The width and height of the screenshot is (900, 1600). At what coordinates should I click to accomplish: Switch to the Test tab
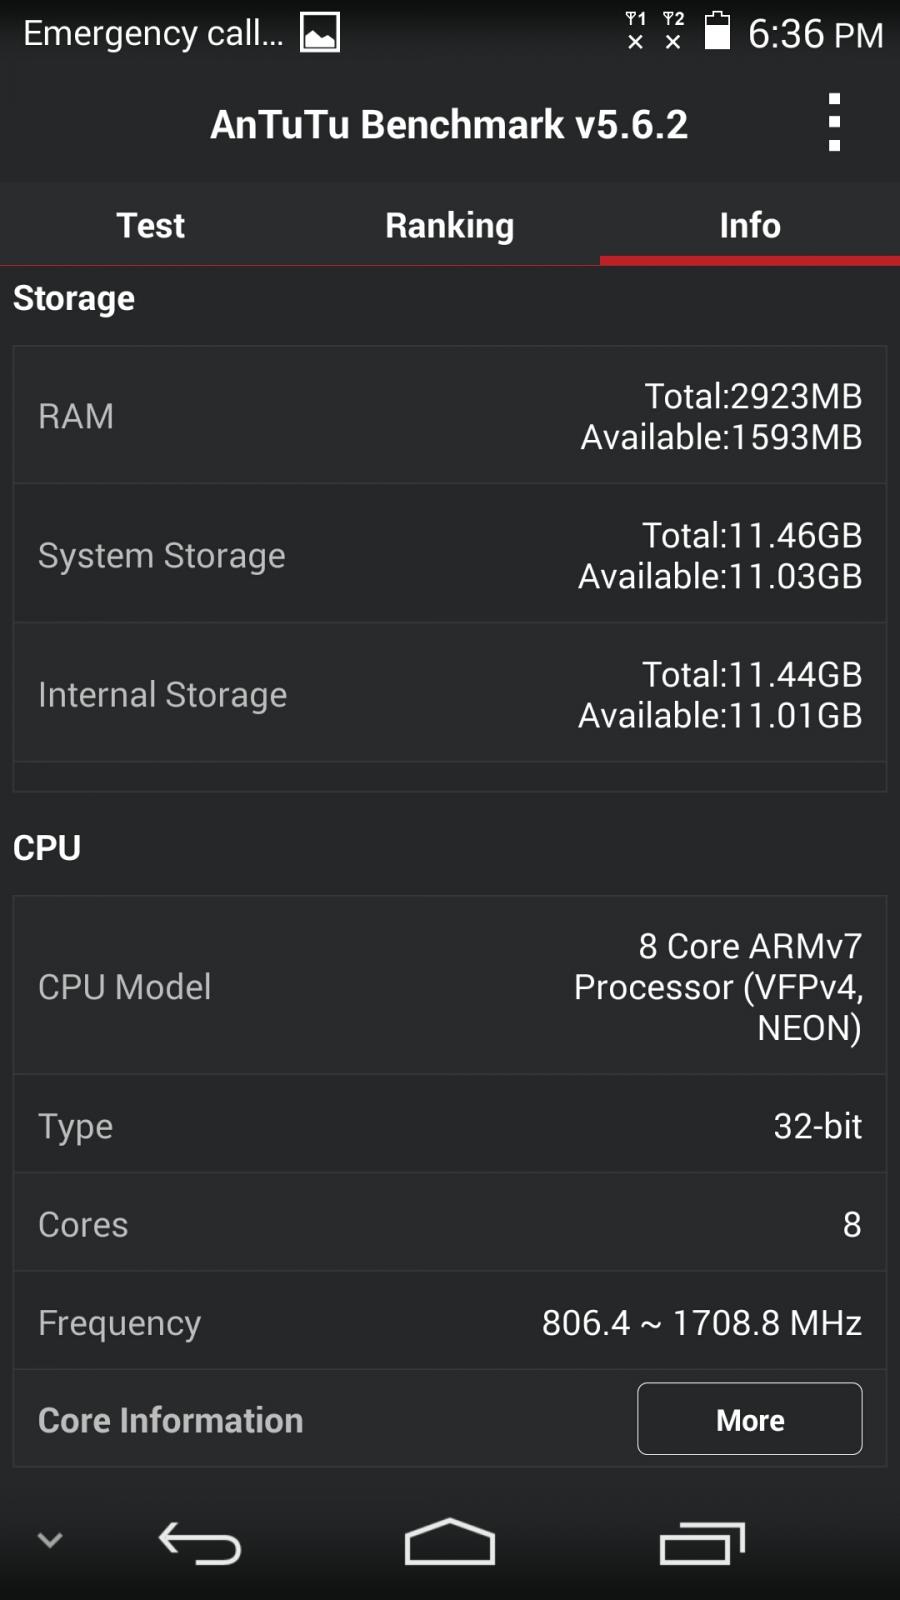point(150,225)
